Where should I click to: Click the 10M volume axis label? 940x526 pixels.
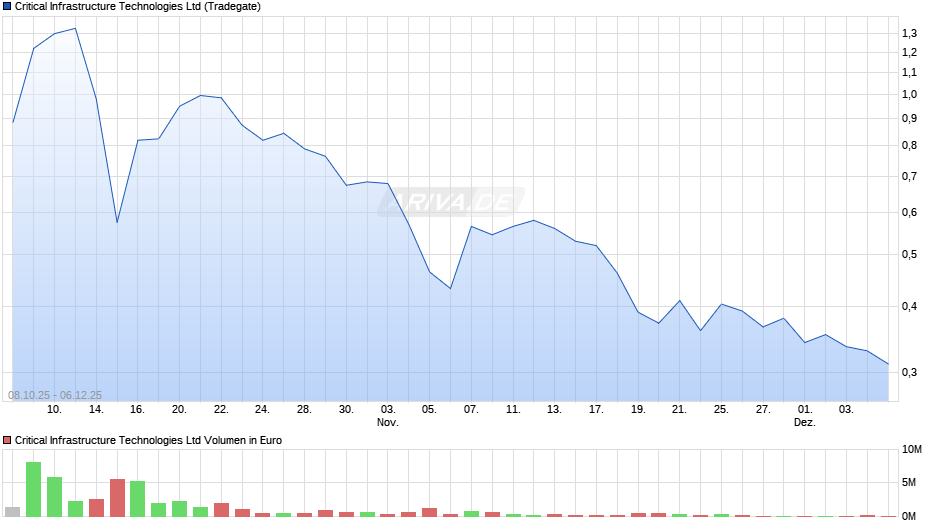click(912, 450)
